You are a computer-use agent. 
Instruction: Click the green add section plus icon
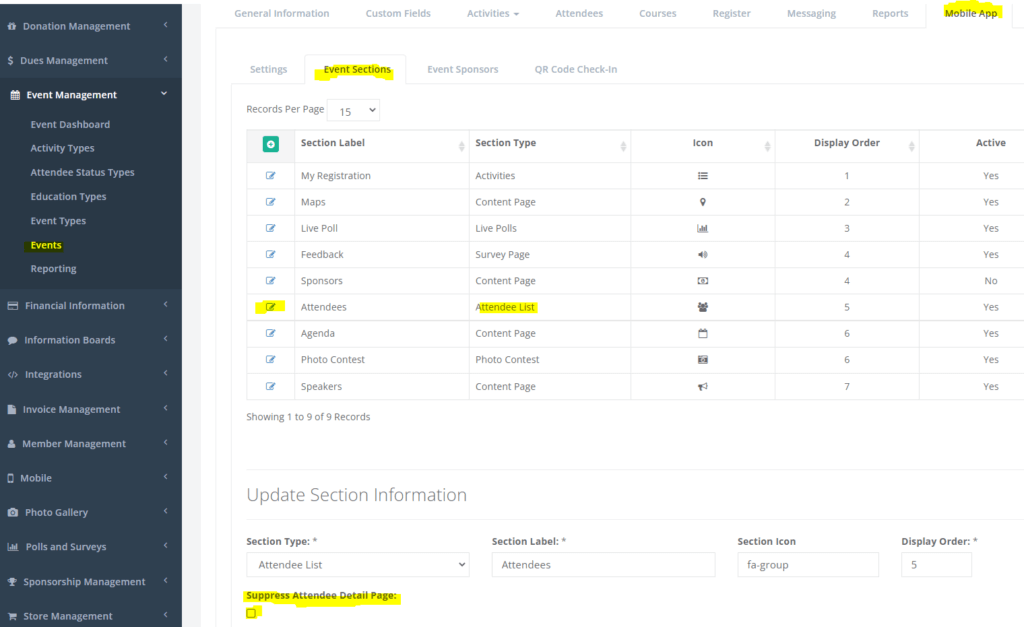[x=270, y=144]
